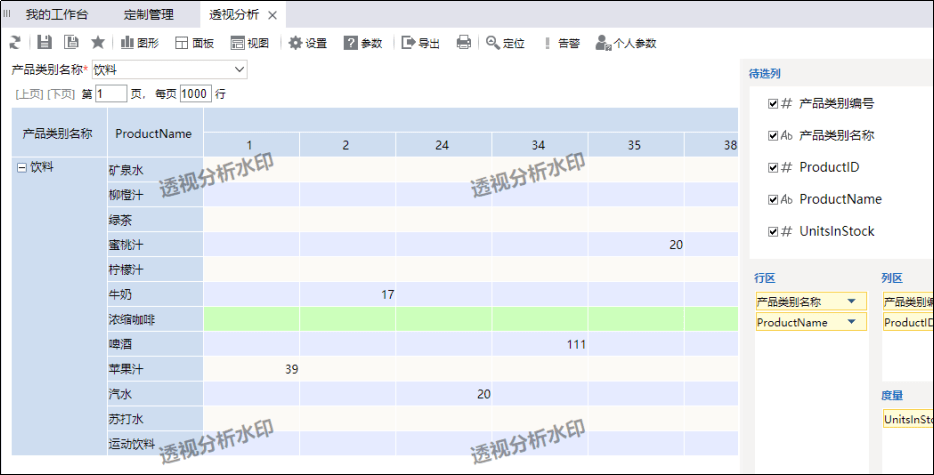Click the 产品类别 field in 列区
The image size is (934, 475).
pos(908,302)
